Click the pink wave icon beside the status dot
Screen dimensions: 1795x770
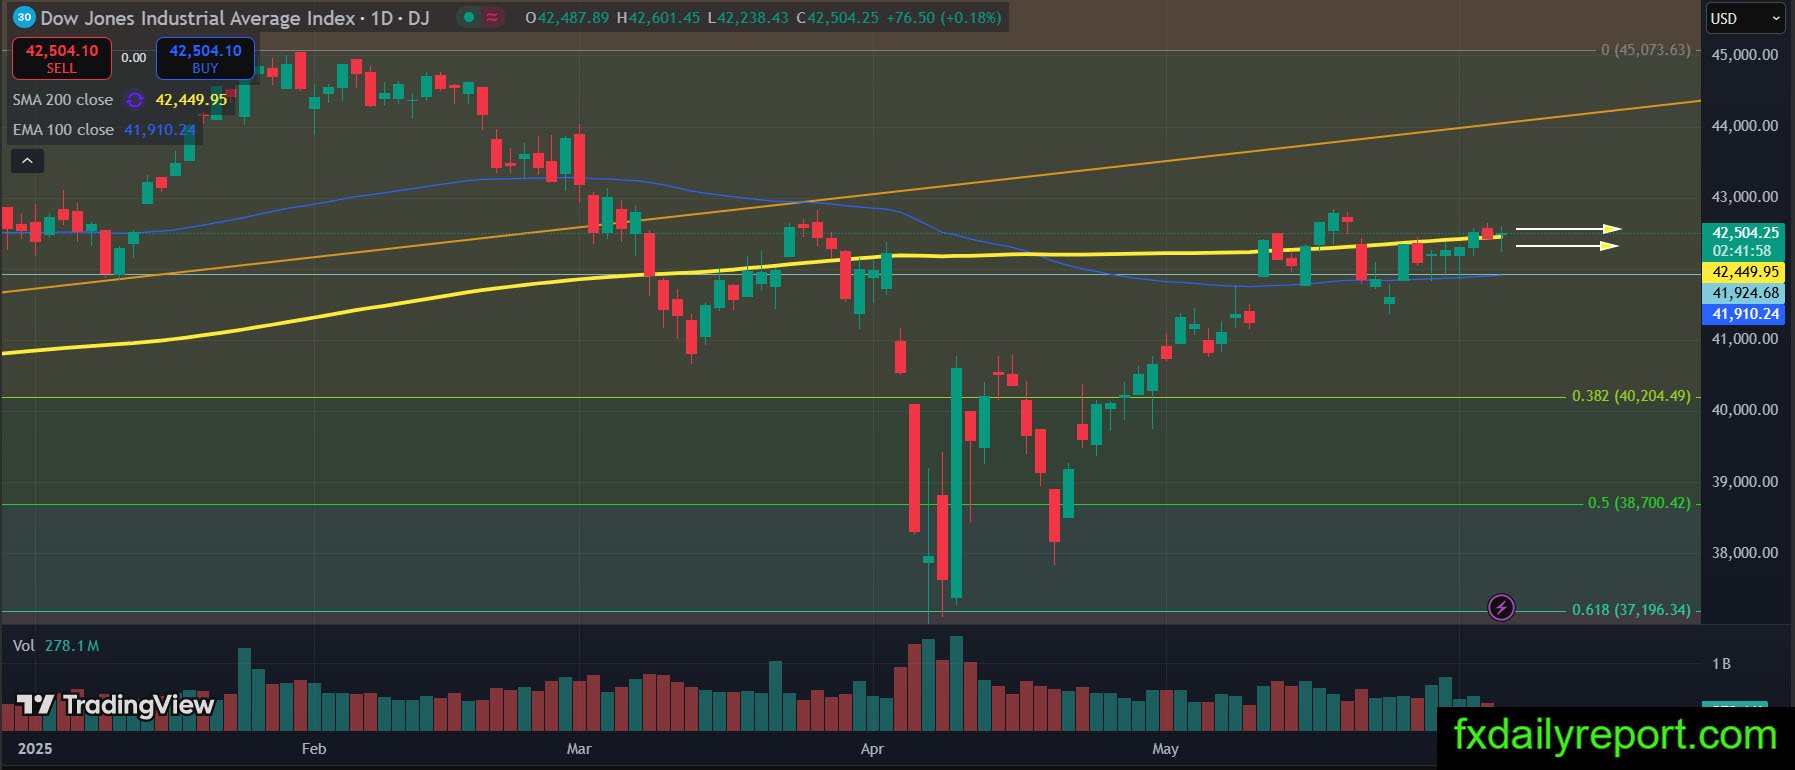pyautogui.click(x=492, y=17)
